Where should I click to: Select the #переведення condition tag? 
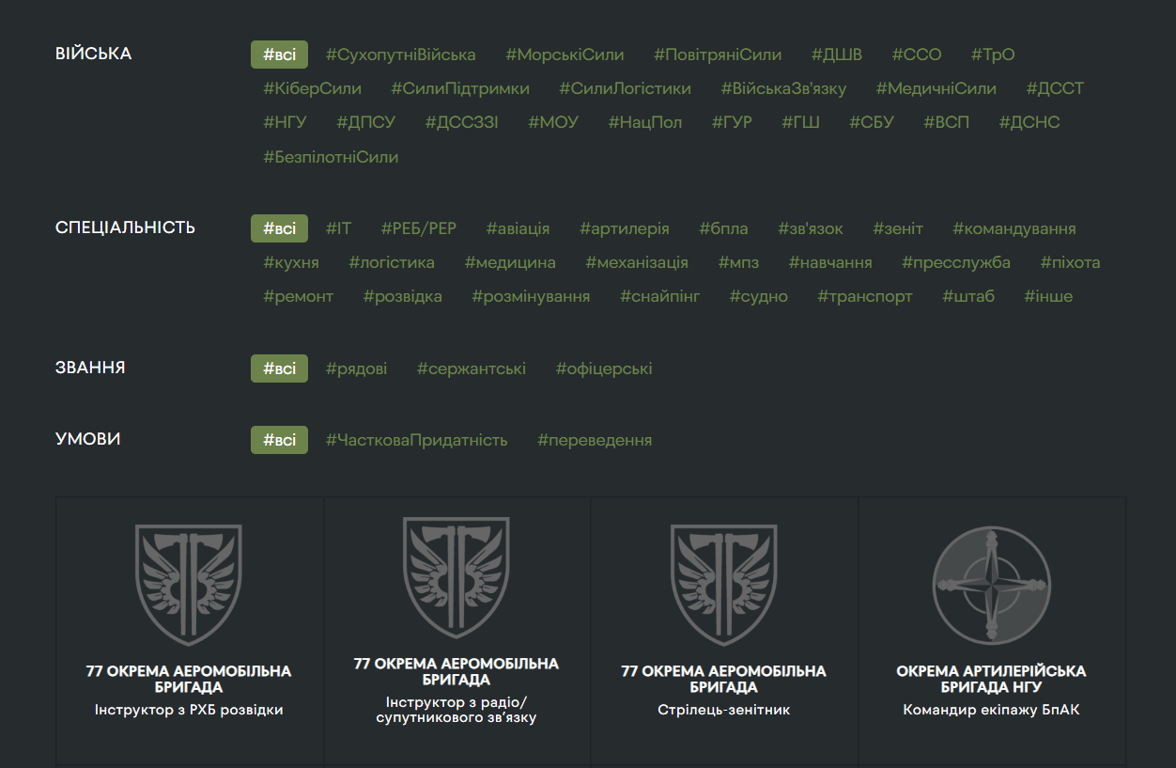(594, 440)
